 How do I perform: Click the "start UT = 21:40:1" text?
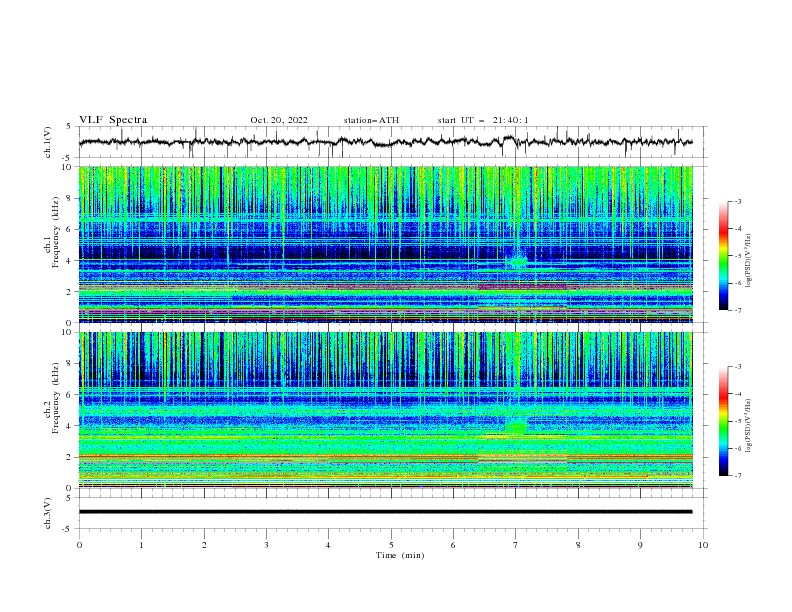483,120
